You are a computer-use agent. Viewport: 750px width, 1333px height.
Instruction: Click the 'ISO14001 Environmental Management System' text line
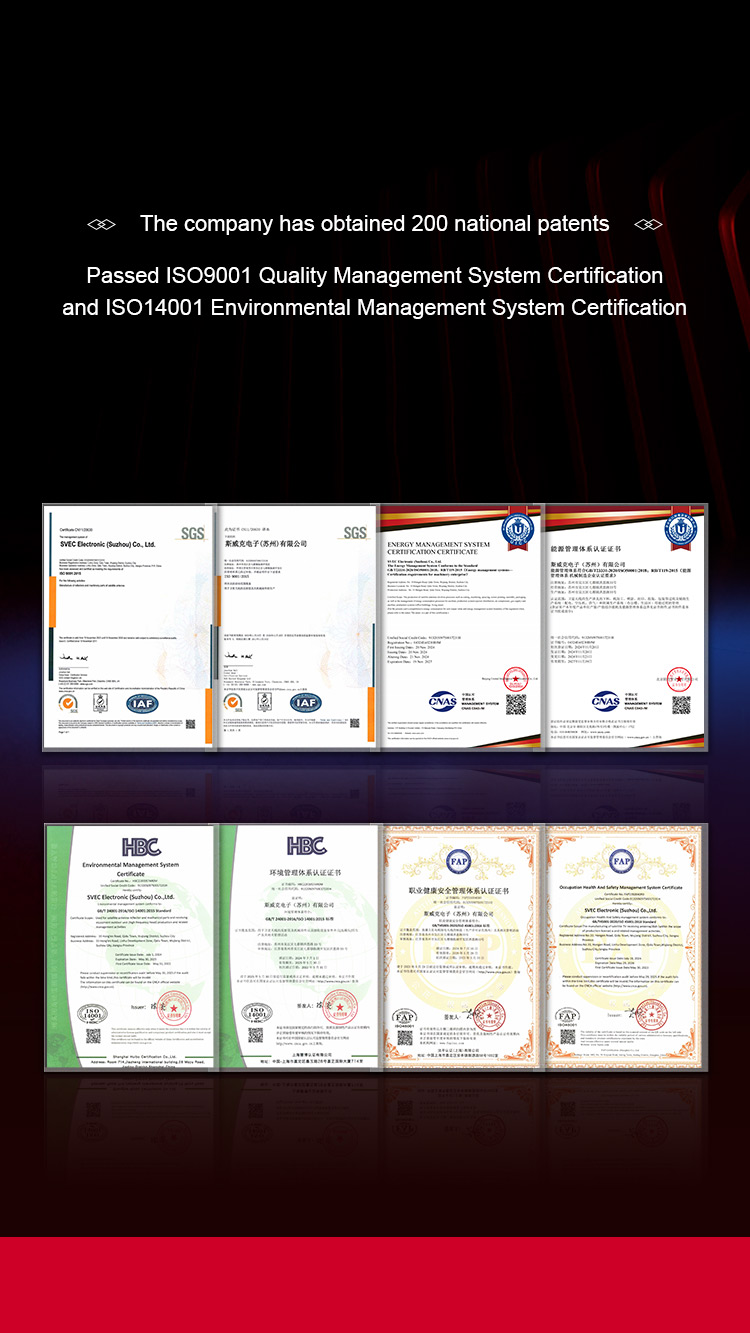pyautogui.click(x=374, y=308)
